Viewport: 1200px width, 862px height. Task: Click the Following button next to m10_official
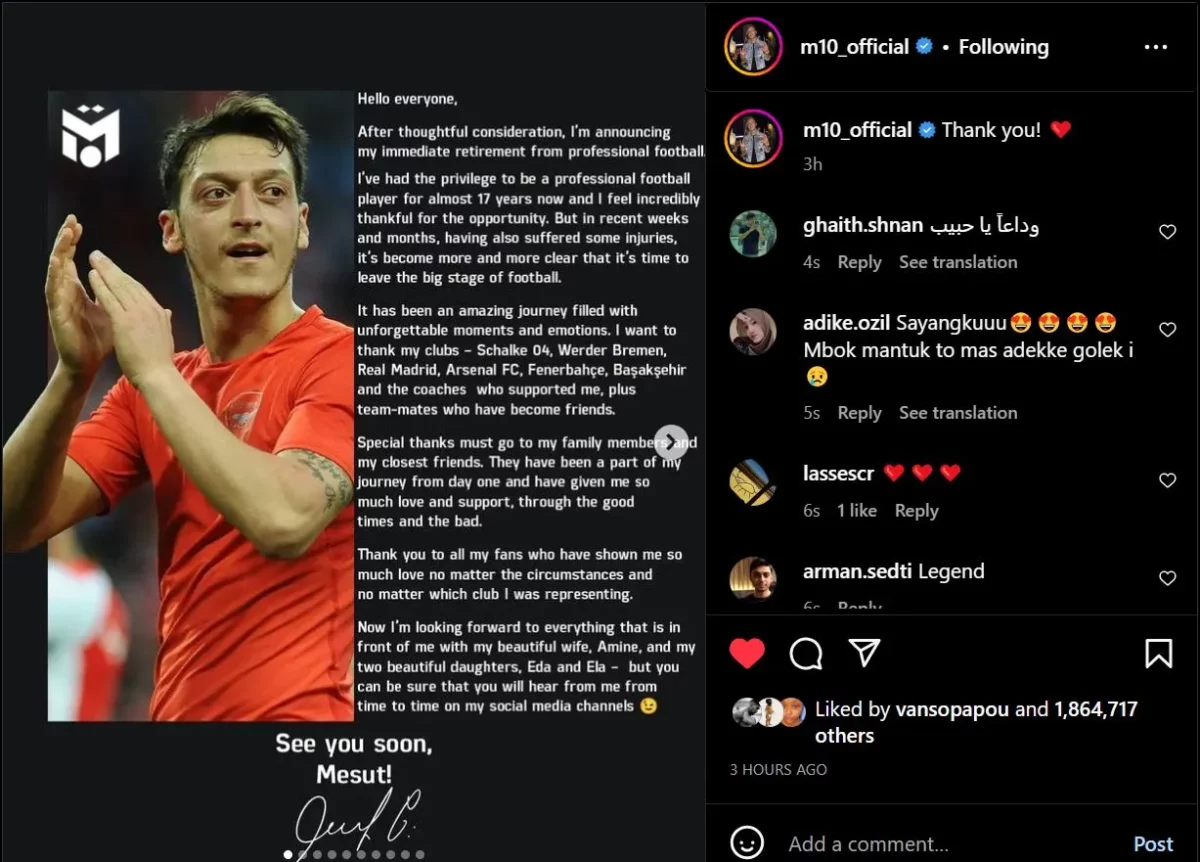pyautogui.click(x=1003, y=47)
